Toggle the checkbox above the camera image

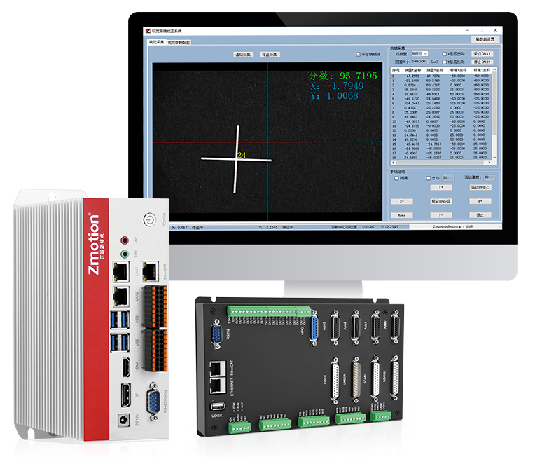tap(358, 54)
